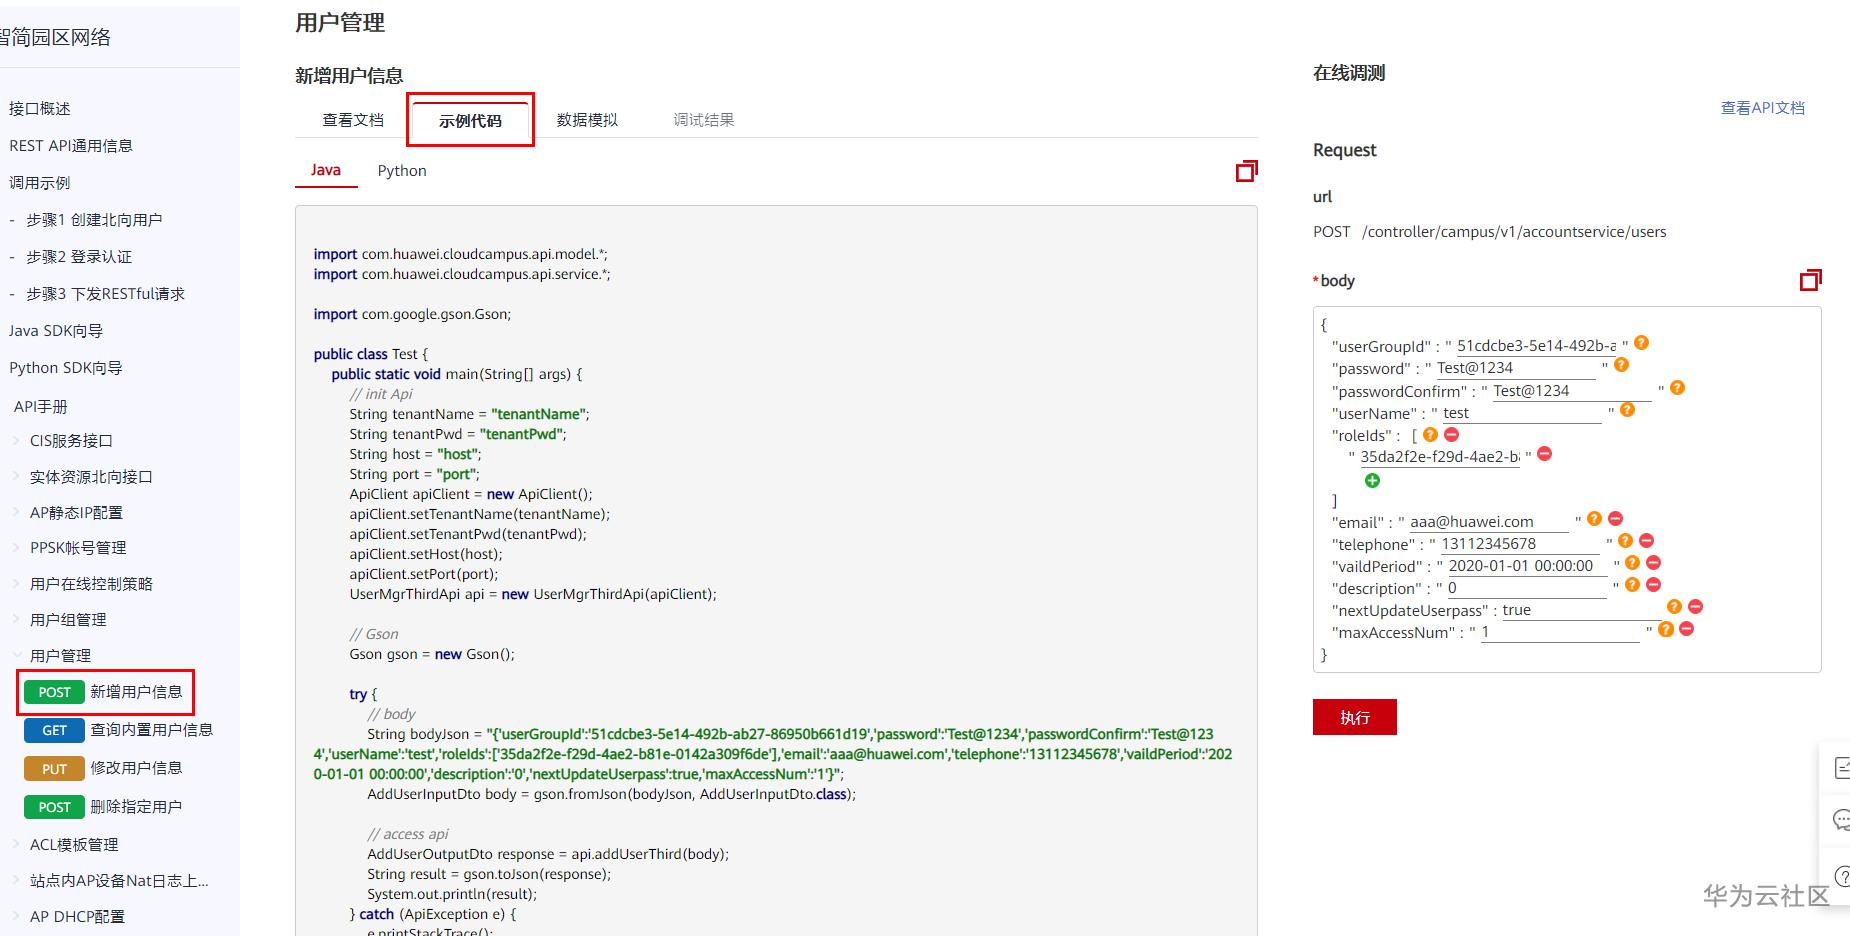Open 步骤3 下发RESTful请求
The image size is (1850, 936).
106,294
